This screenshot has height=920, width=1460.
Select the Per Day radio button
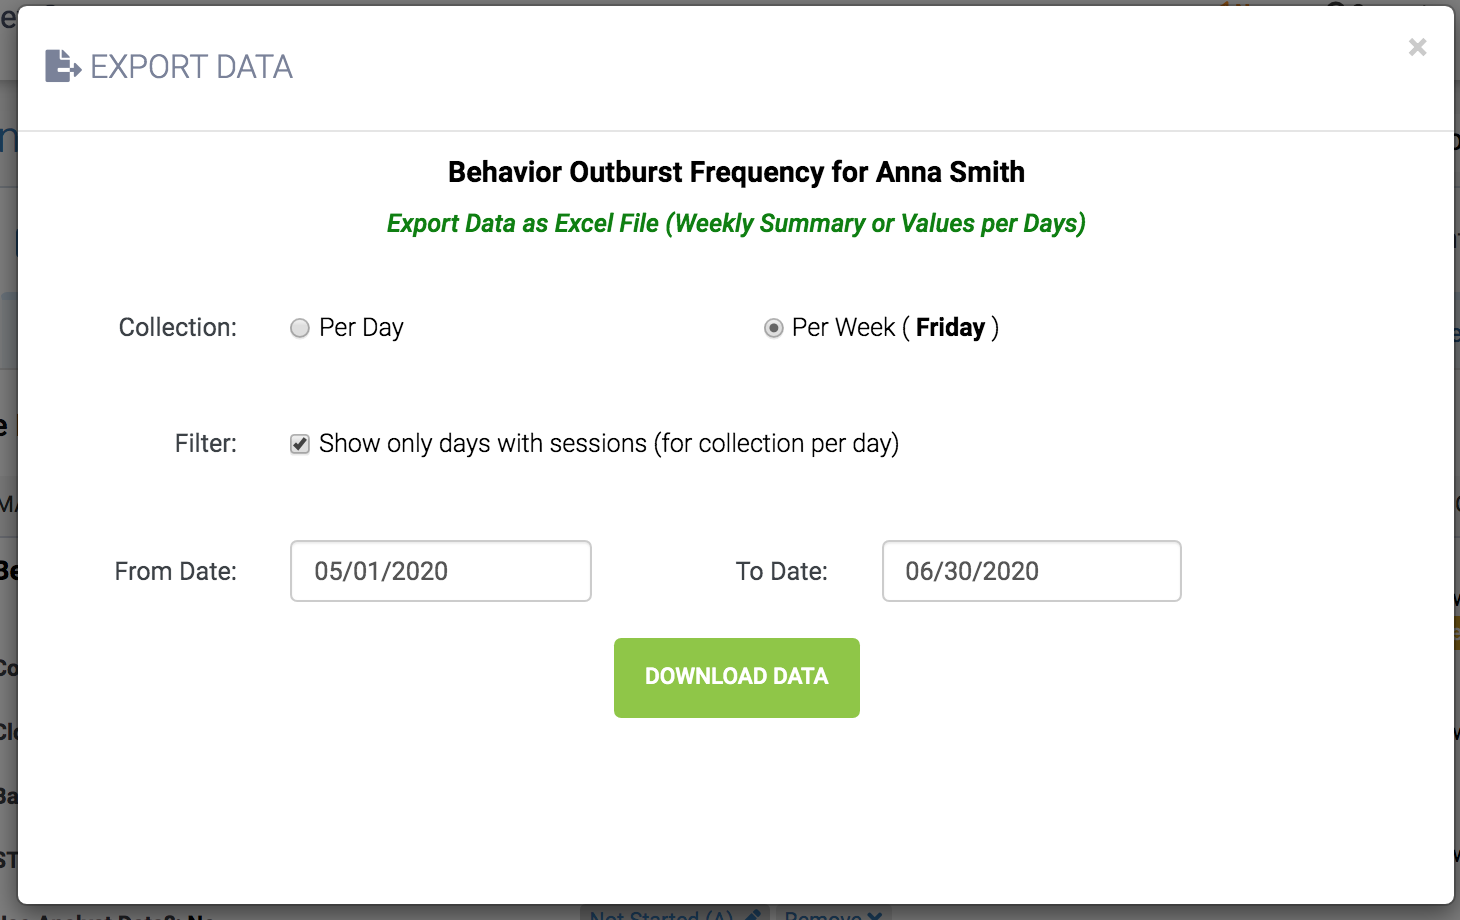click(300, 328)
